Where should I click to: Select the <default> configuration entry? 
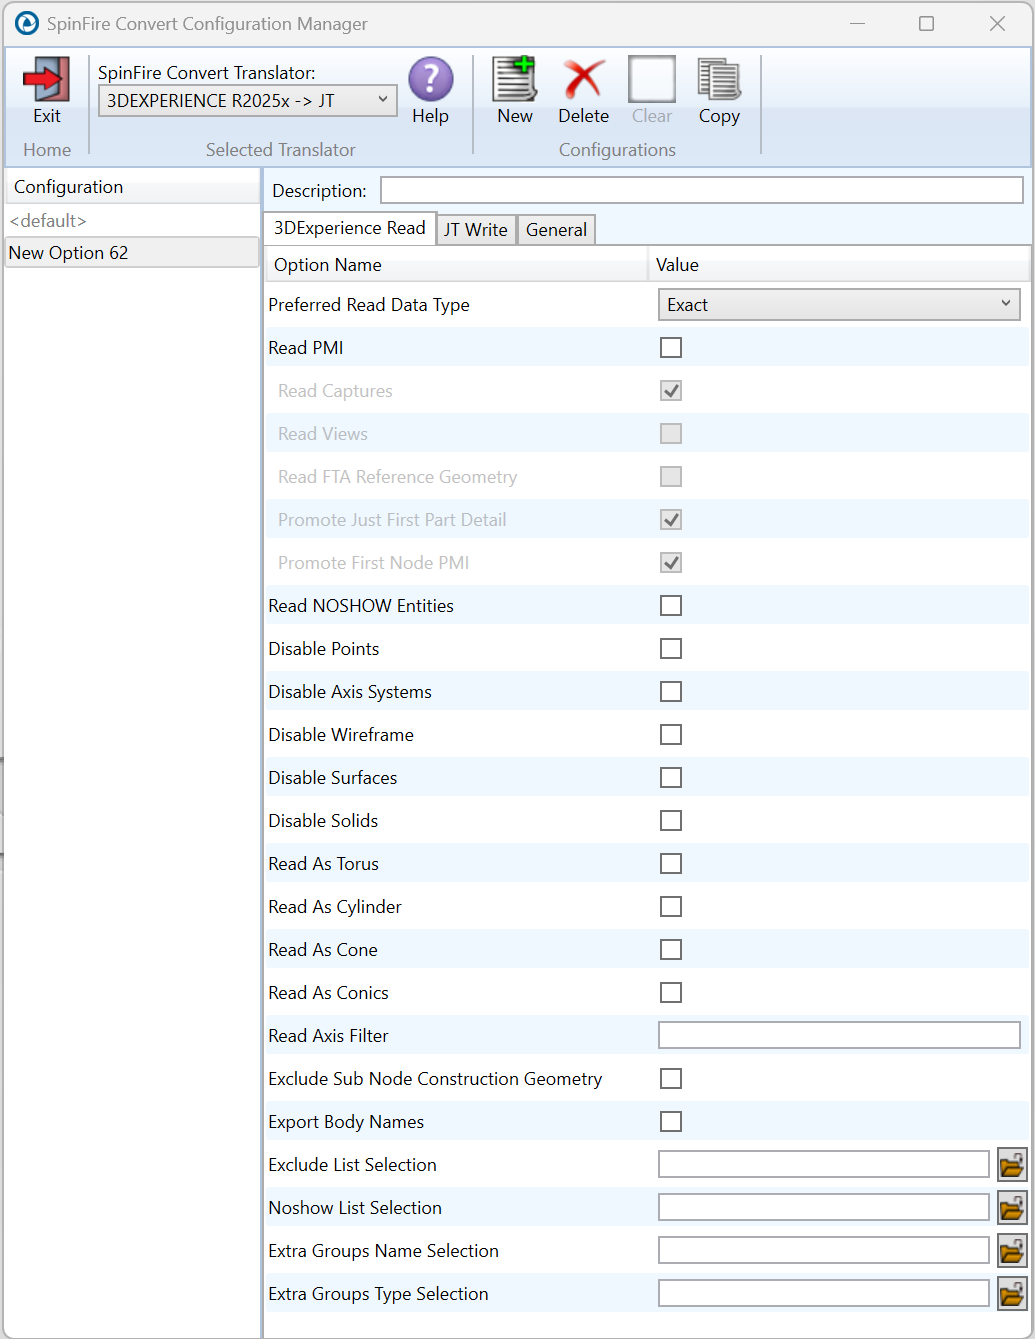pos(132,221)
